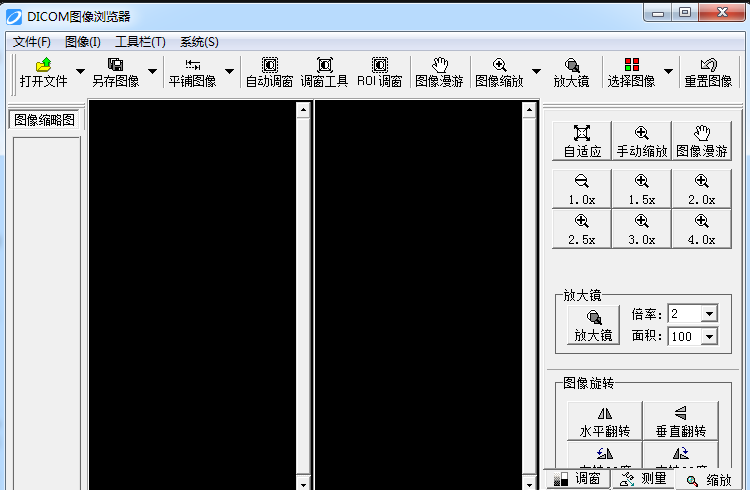Set zoom to 2.0x
The image size is (750, 490).
702,189
